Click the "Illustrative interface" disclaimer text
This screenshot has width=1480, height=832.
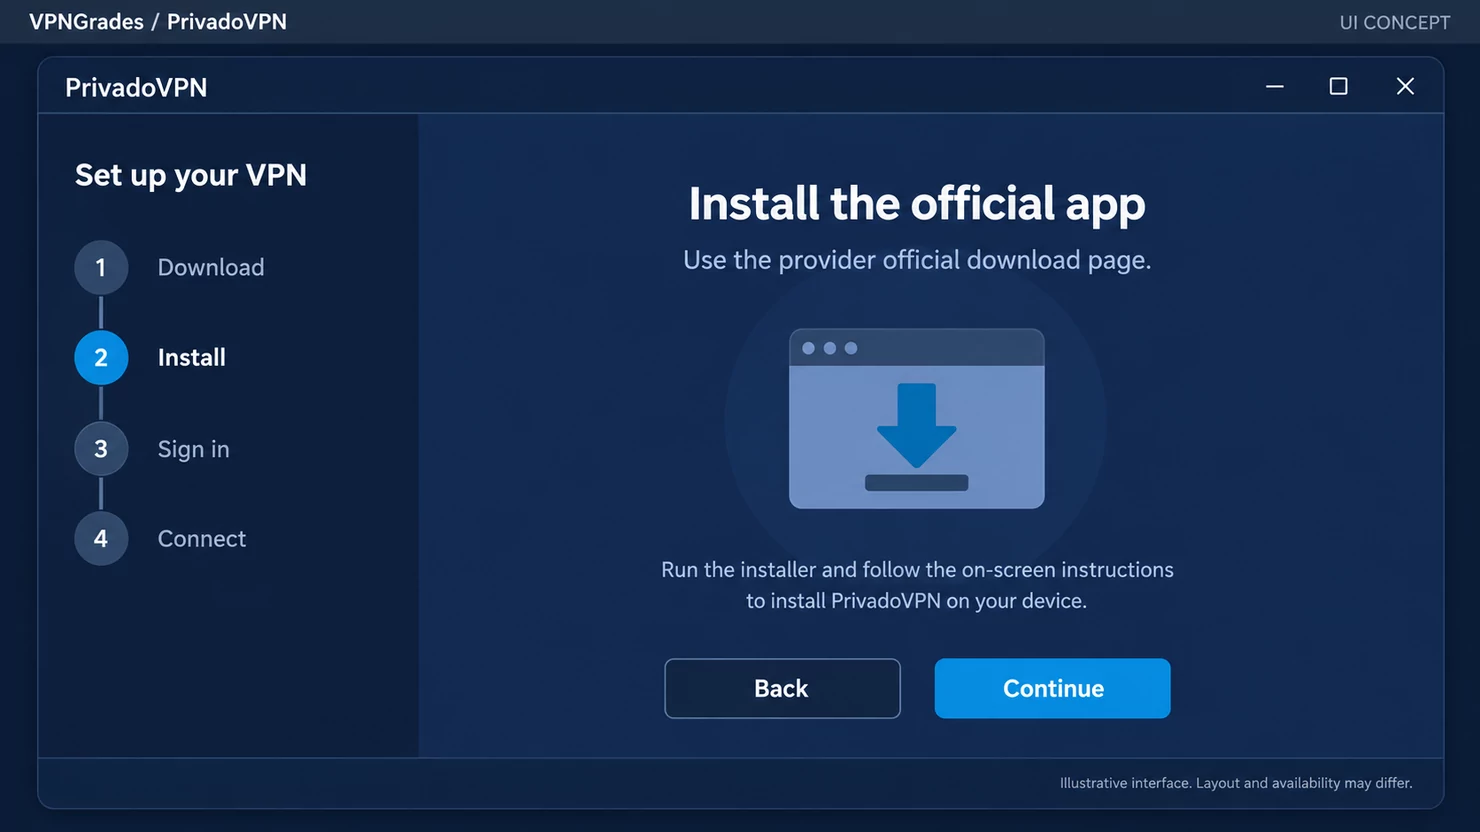1236,783
